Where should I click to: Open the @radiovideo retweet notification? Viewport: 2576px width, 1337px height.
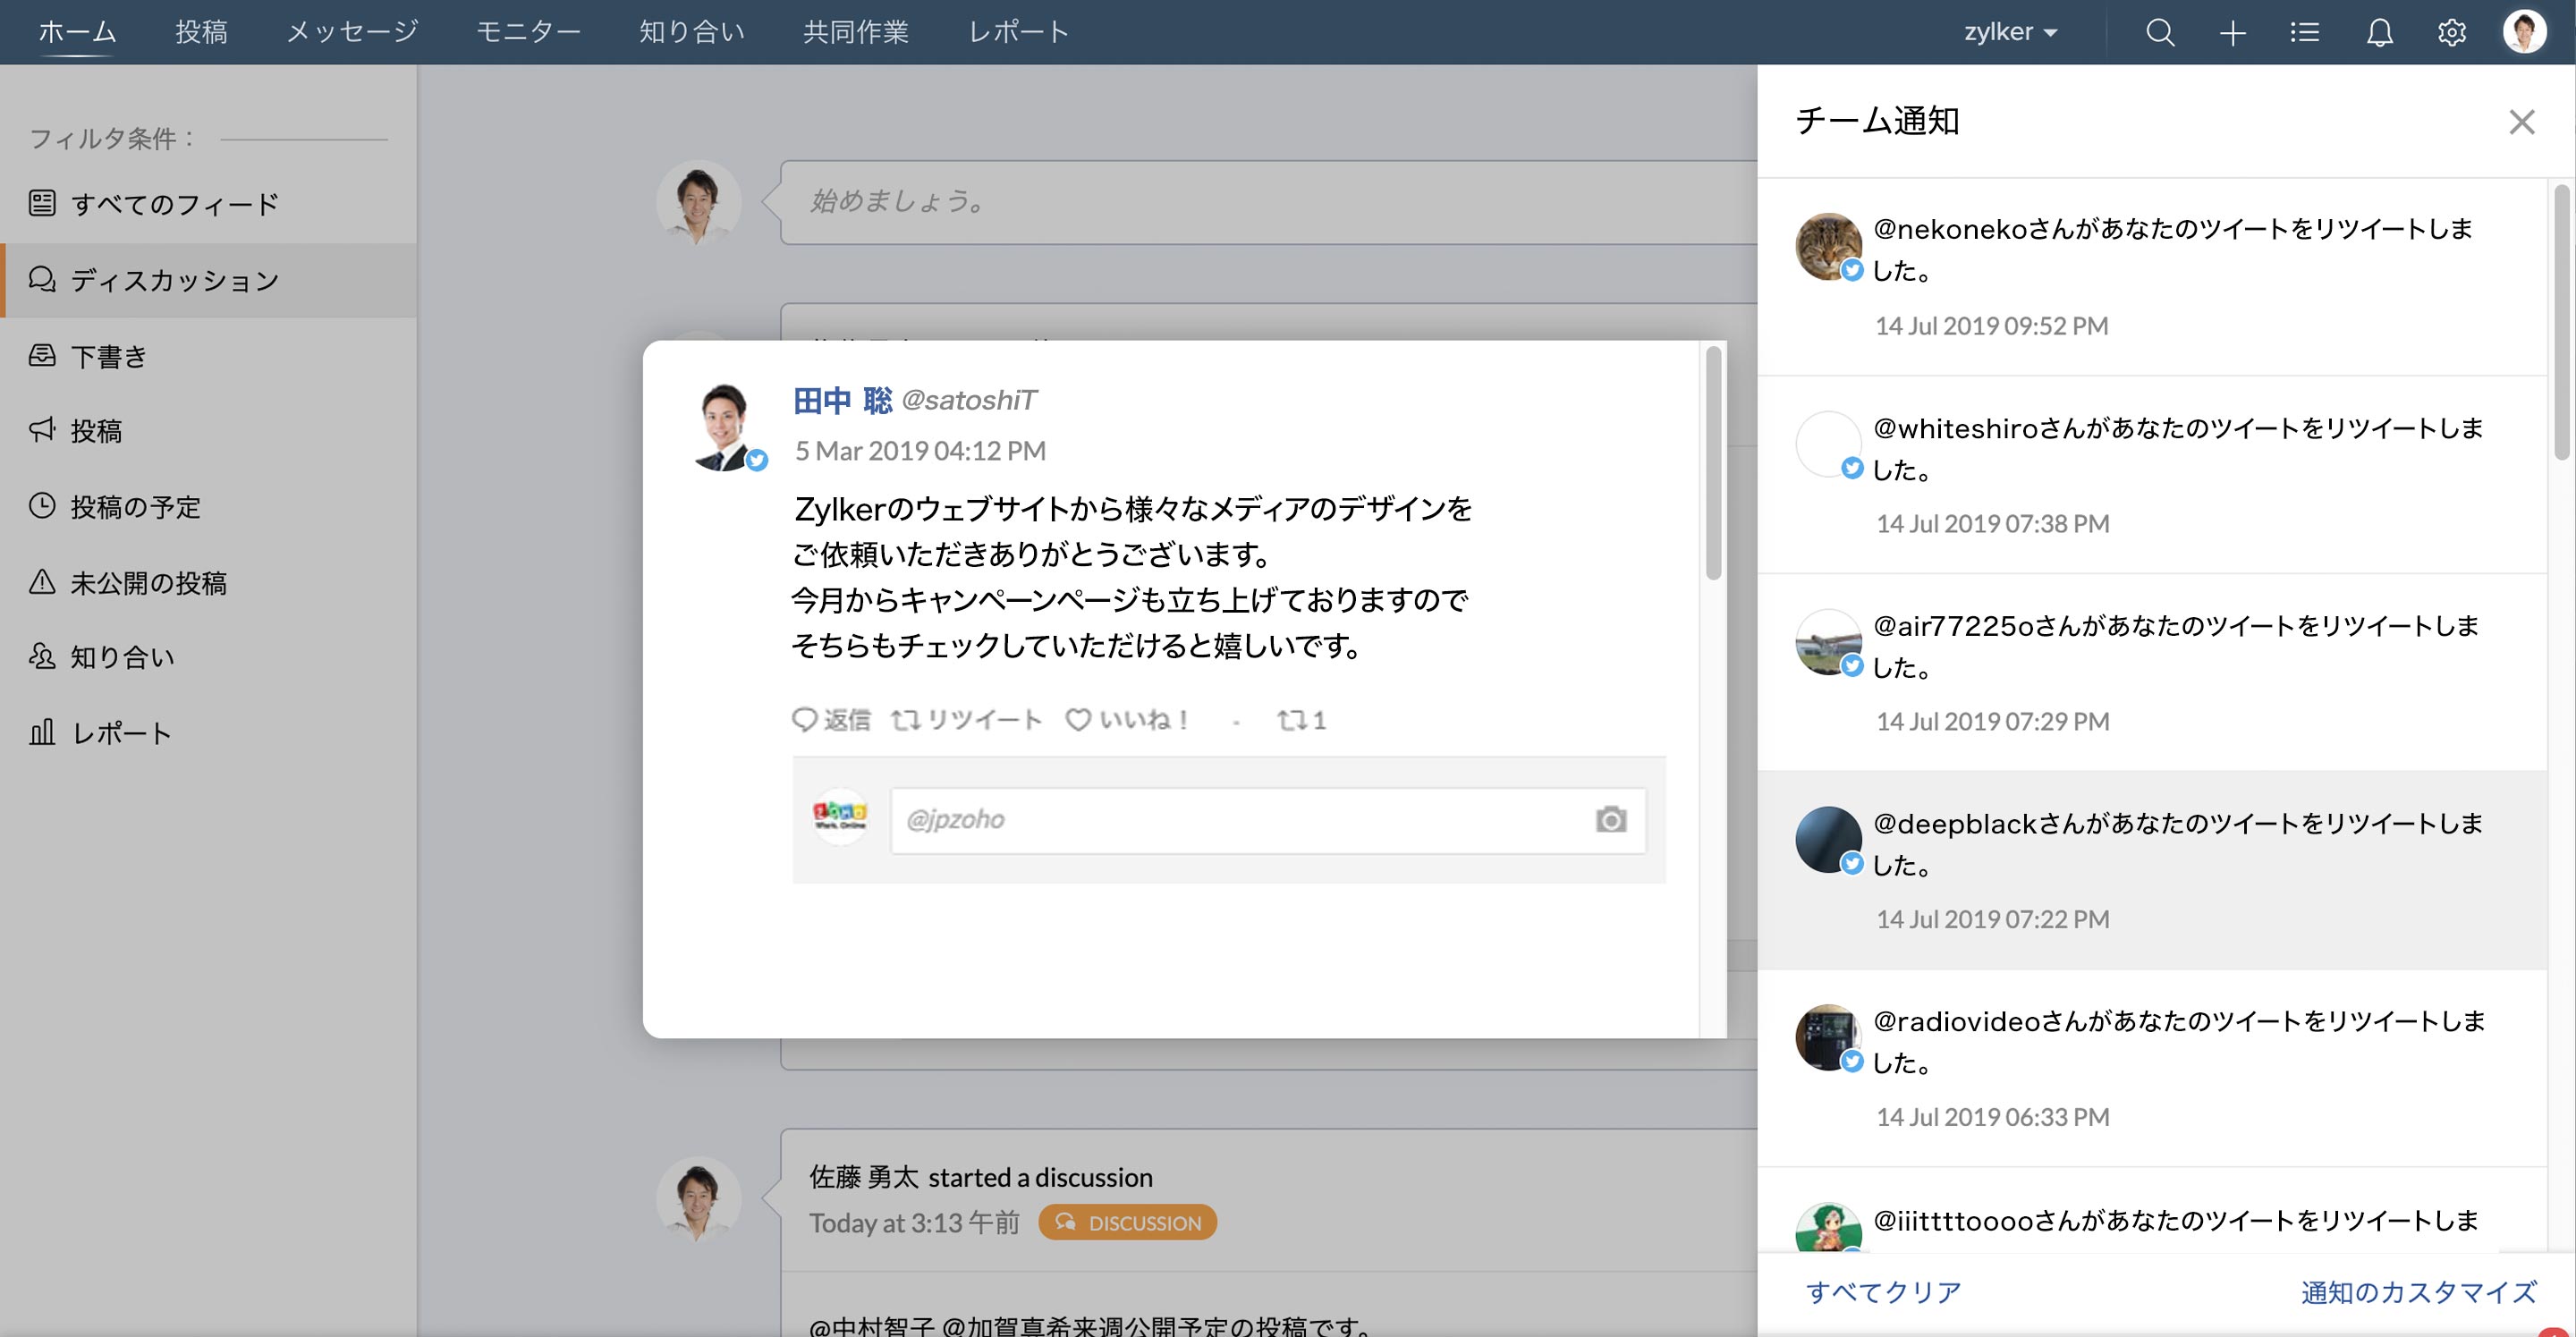(2152, 1068)
